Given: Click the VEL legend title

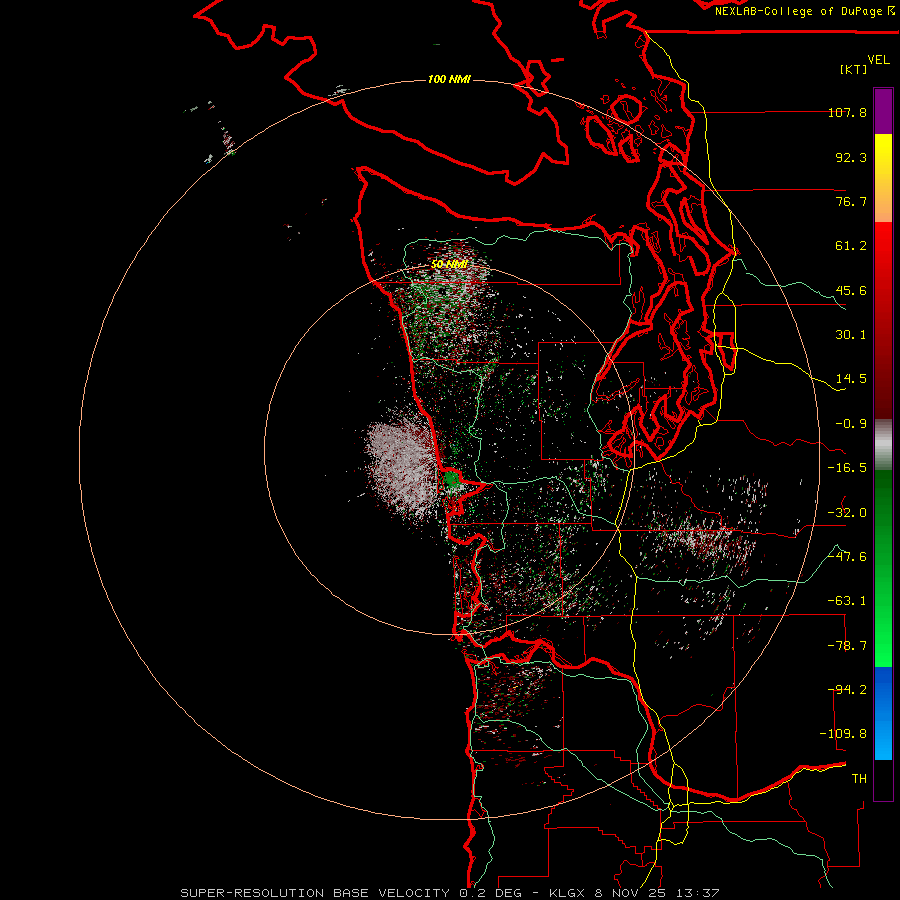Looking at the screenshot, I should [878, 60].
